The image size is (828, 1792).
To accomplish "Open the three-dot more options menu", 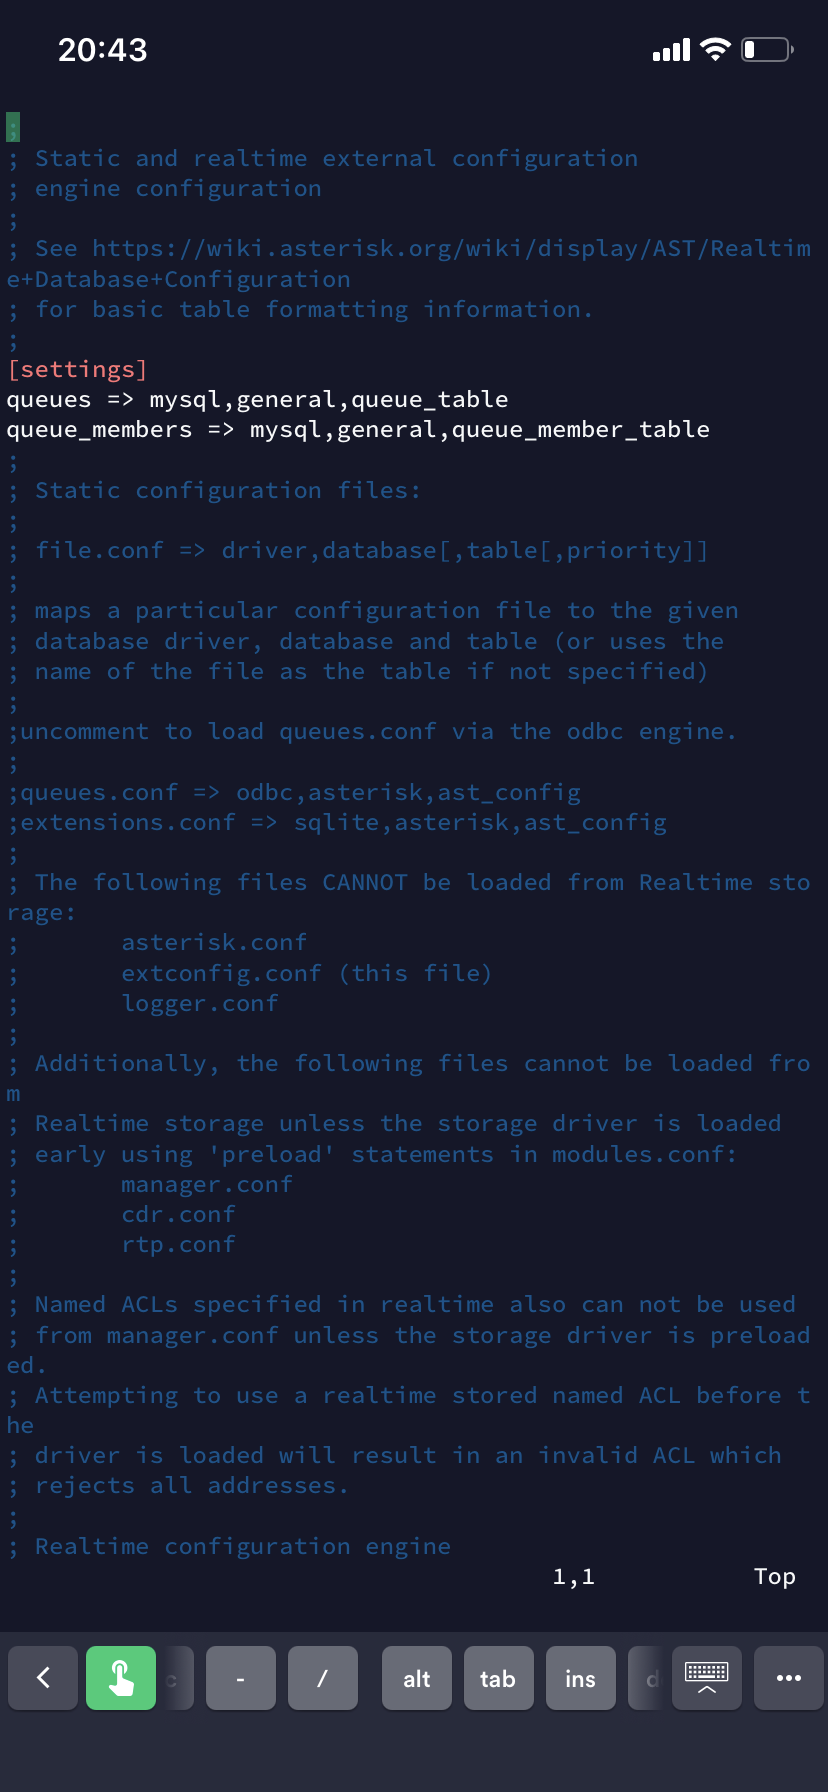I will tap(788, 1678).
